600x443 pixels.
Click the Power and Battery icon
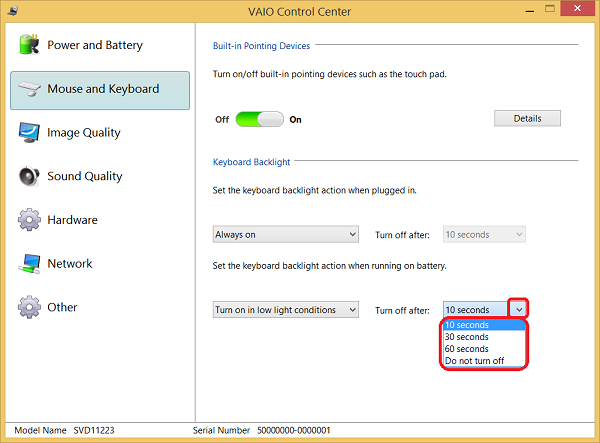coord(29,45)
